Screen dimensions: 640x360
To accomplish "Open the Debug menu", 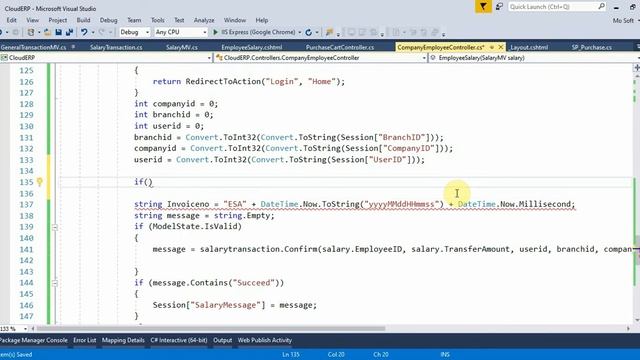I will point(108,20).
